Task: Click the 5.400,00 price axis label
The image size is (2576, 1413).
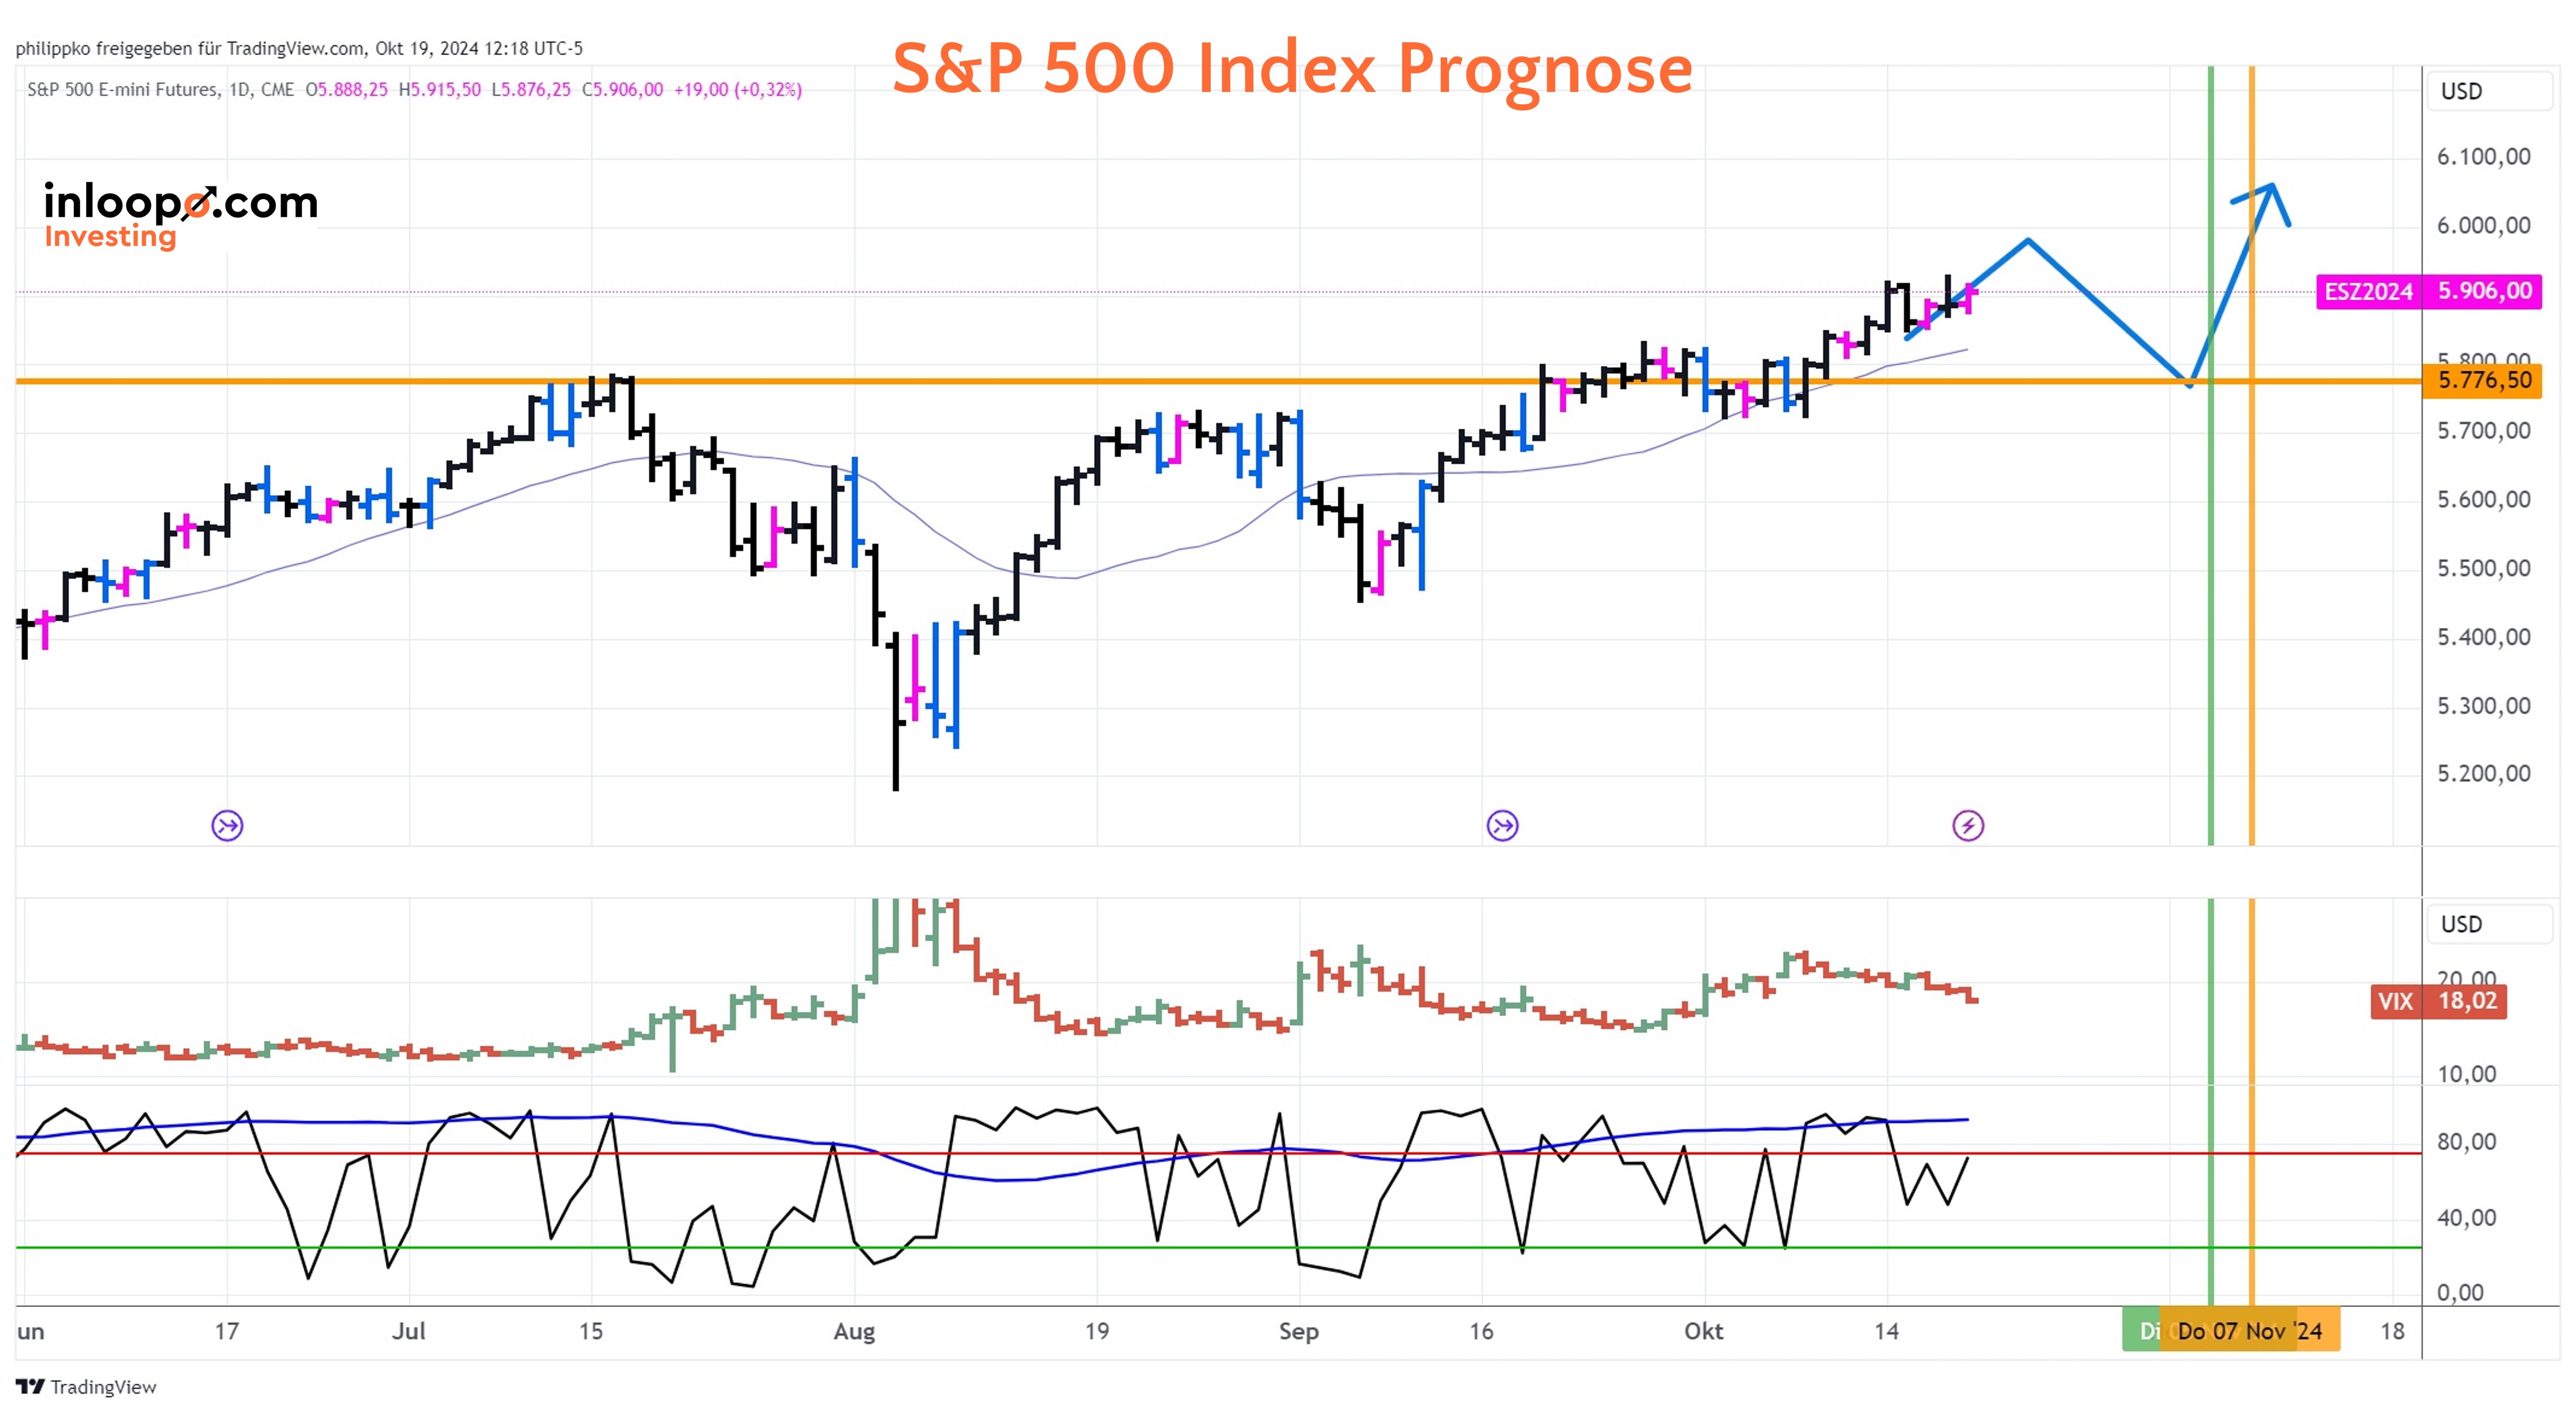Action: pos(2483,638)
